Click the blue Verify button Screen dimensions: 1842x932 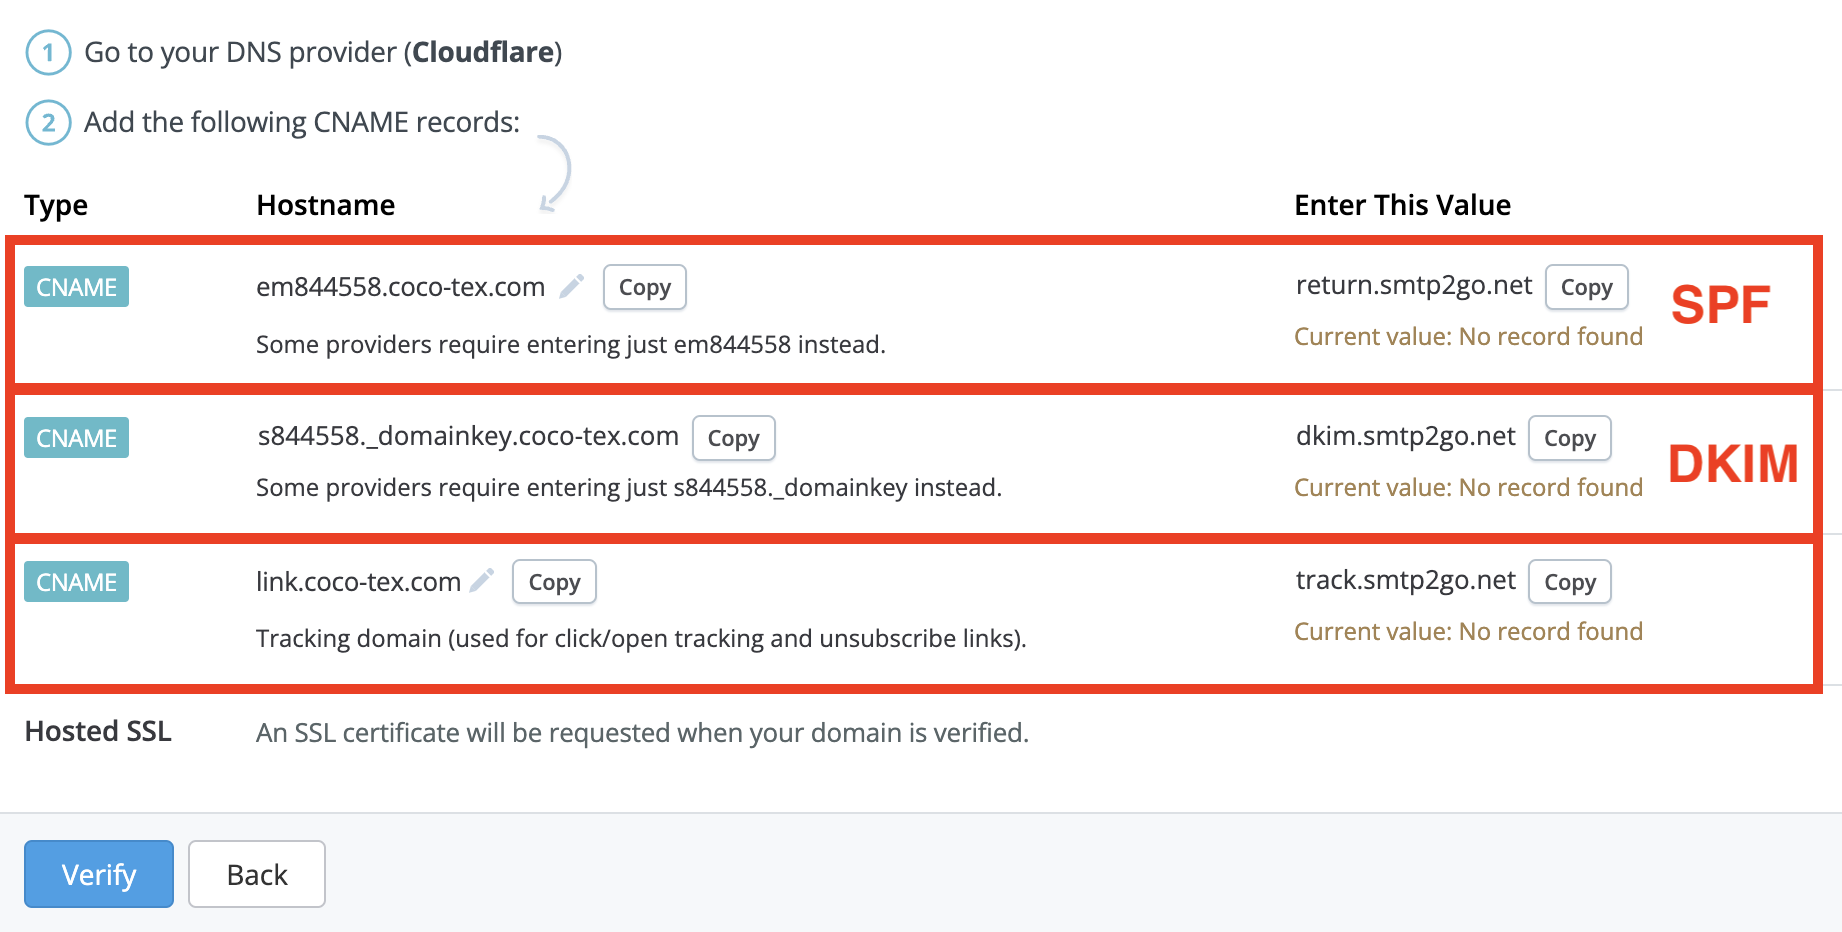pos(99,874)
